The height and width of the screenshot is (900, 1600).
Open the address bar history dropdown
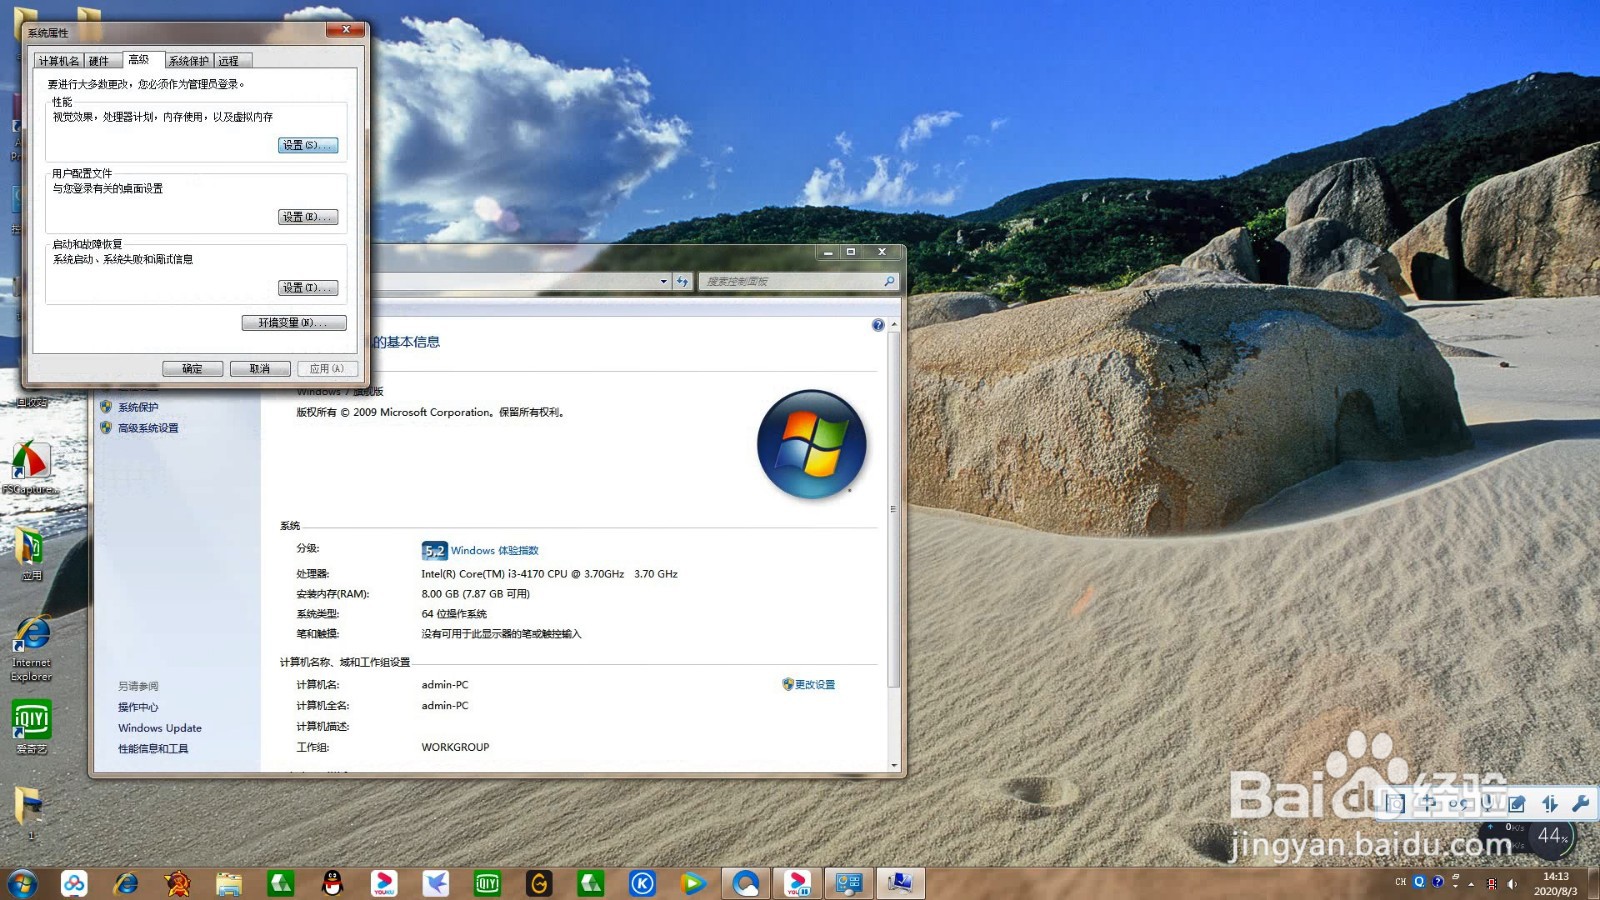click(x=663, y=282)
